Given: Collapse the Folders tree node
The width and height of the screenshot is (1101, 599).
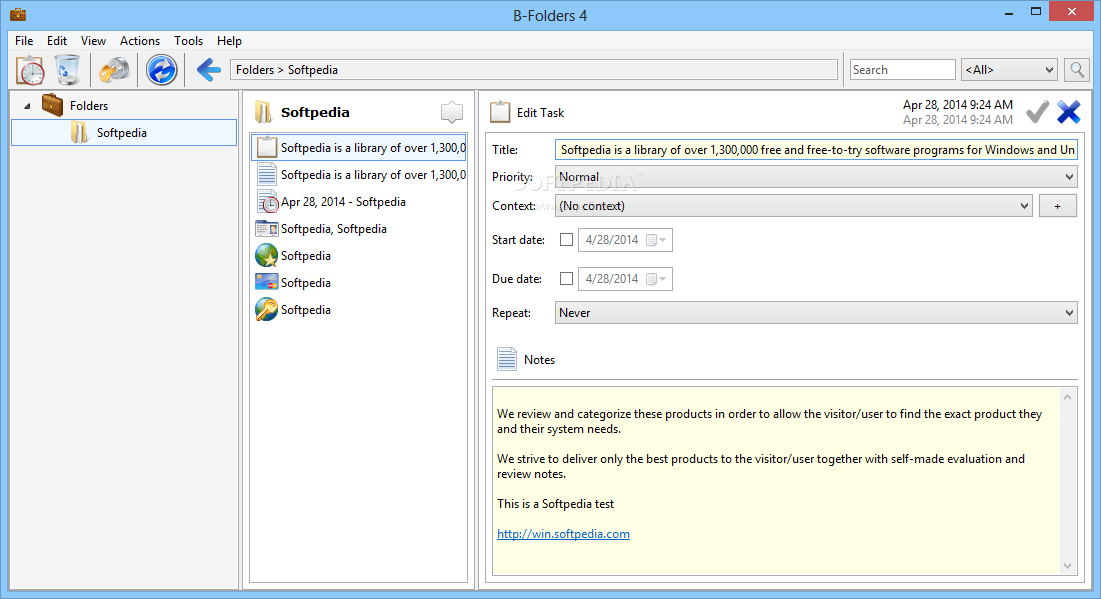Looking at the screenshot, I should tap(27, 106).
